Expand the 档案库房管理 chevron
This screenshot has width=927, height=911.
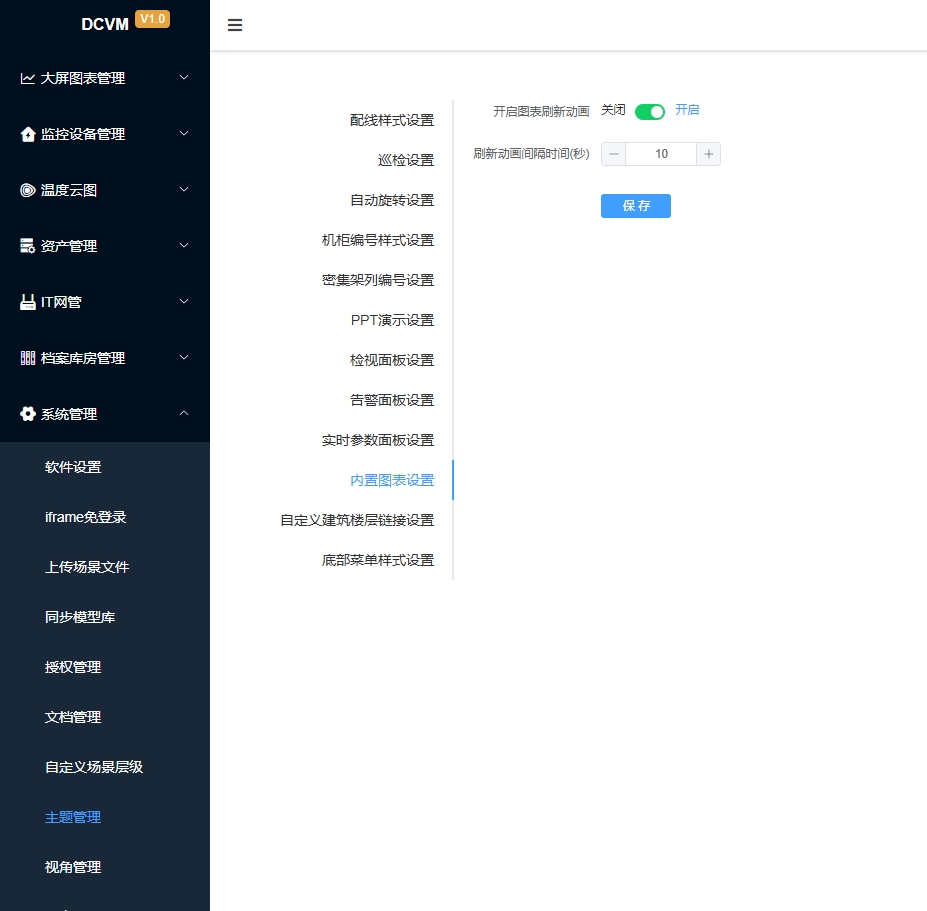[x=184, y=357]
